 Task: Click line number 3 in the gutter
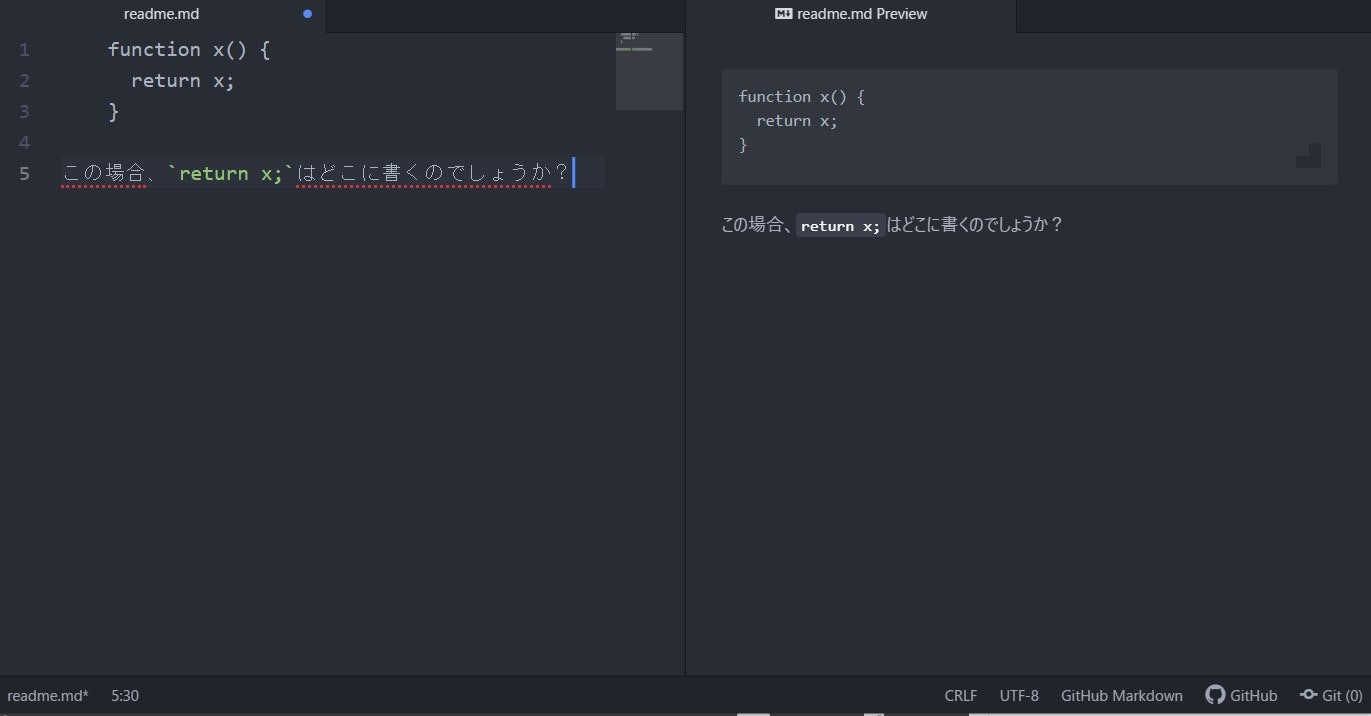tap(24, 111)
